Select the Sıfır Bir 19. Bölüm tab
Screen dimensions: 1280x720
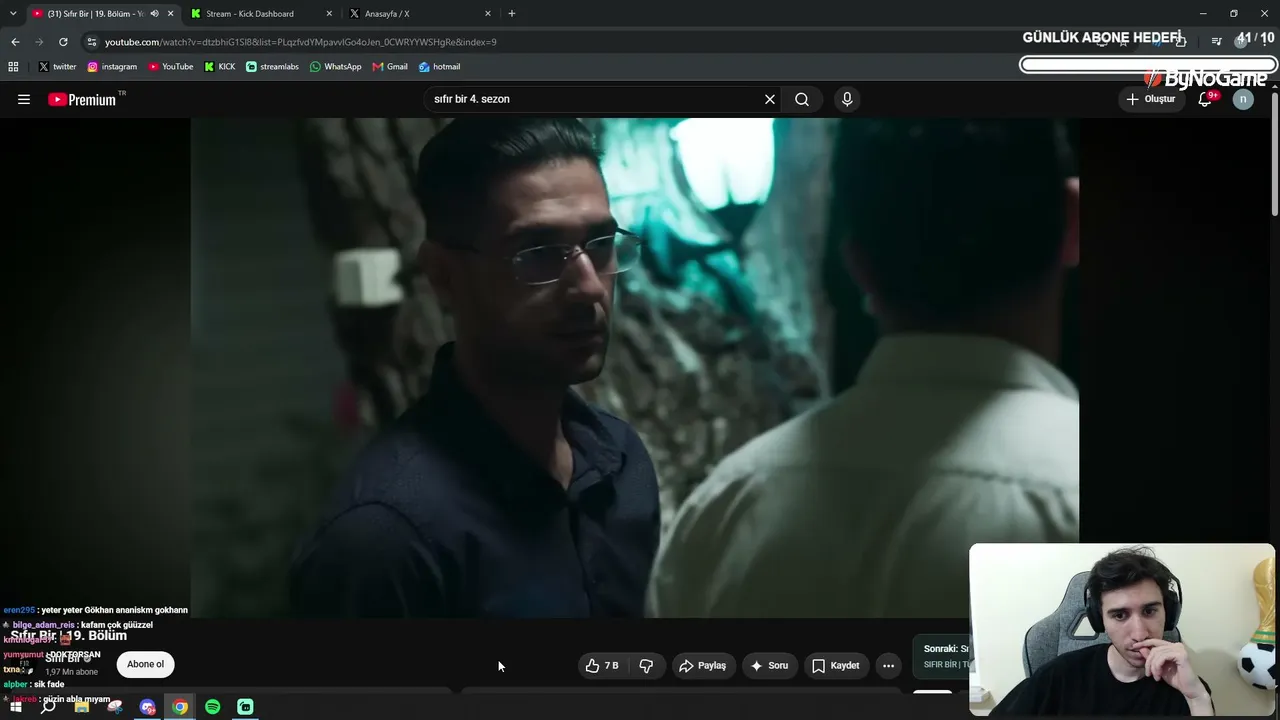pos(95,14)
